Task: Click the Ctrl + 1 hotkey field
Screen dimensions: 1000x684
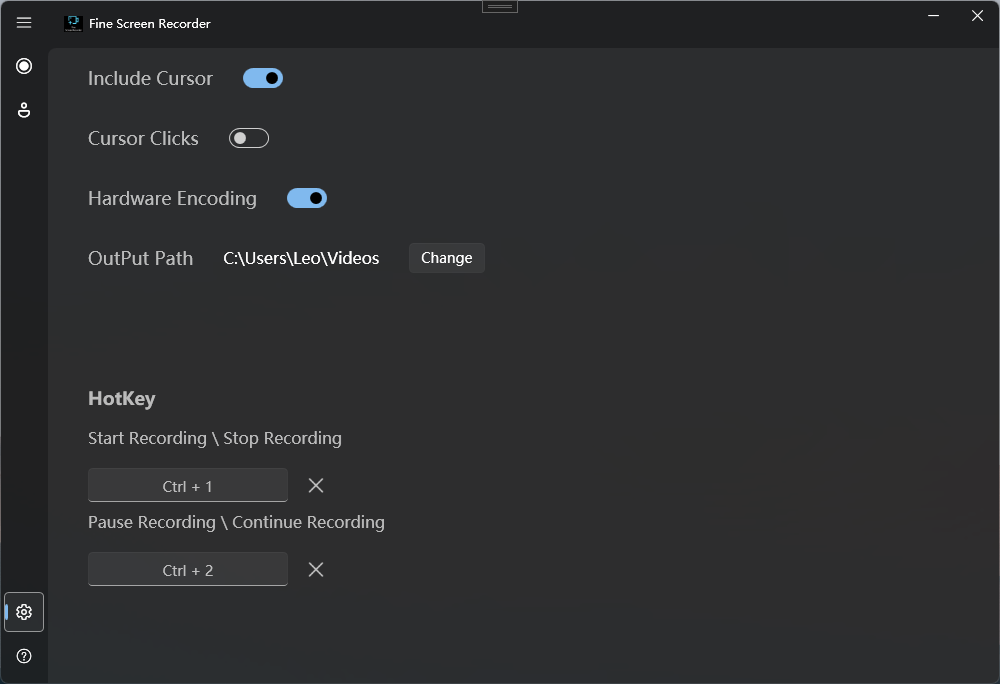Action: point(188,486)
